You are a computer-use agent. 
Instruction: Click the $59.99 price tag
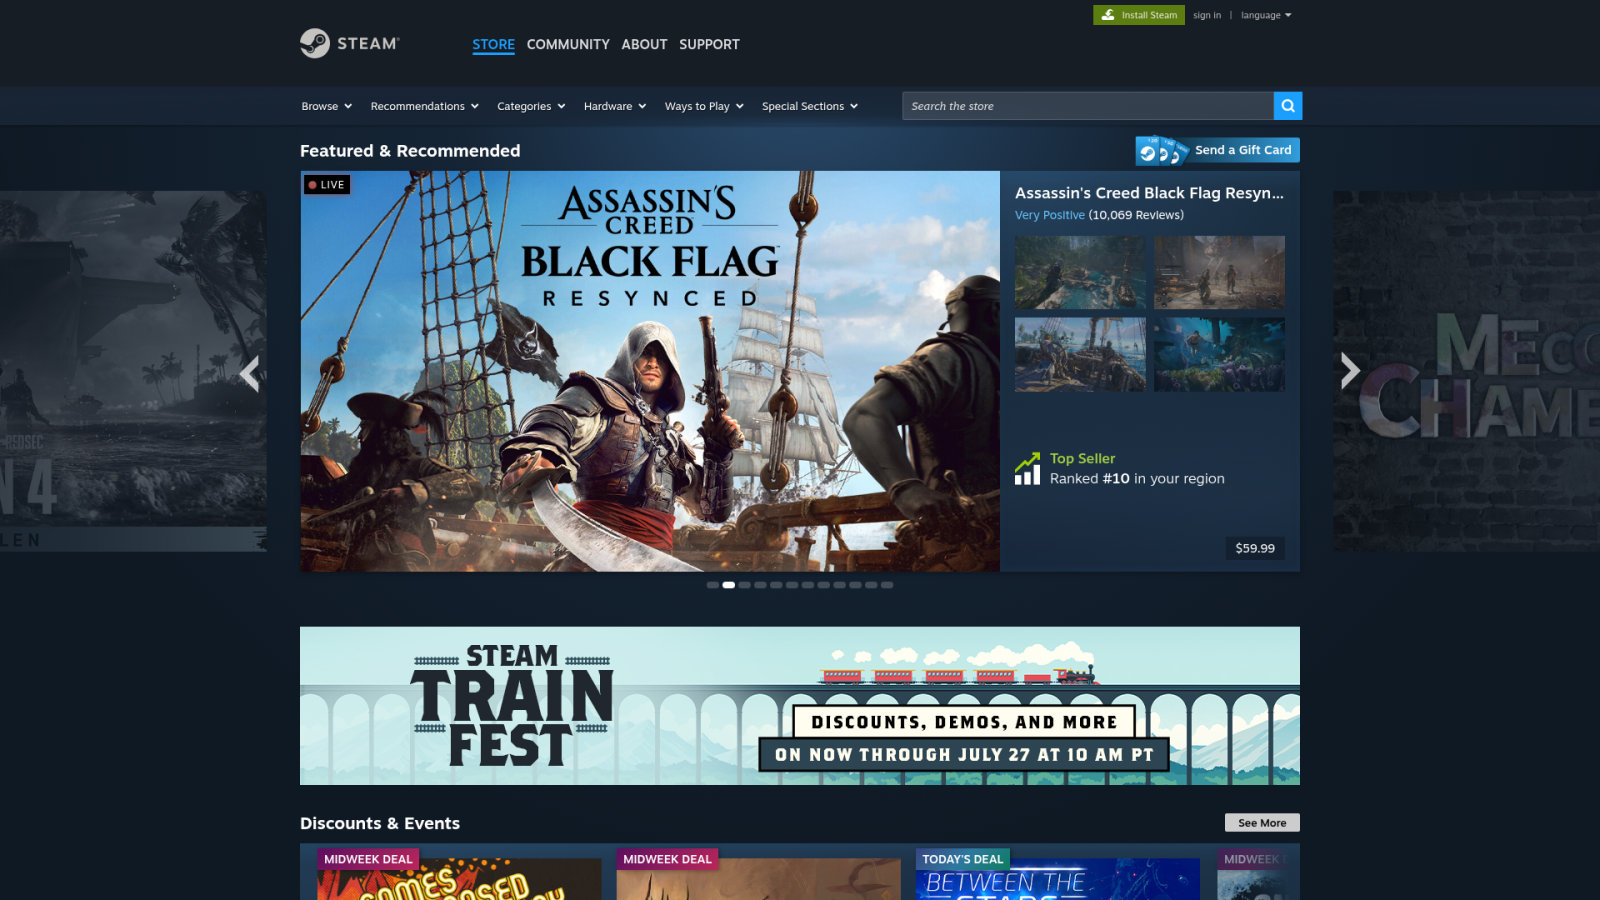1255,548
